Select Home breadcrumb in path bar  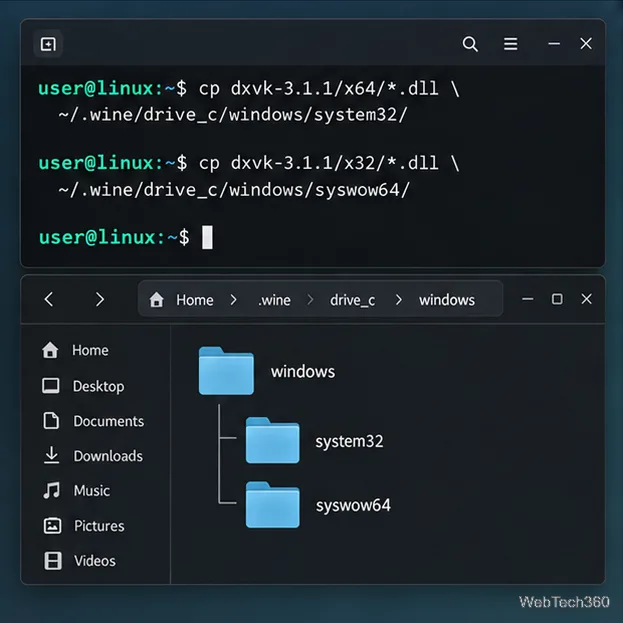click(195, 300)
